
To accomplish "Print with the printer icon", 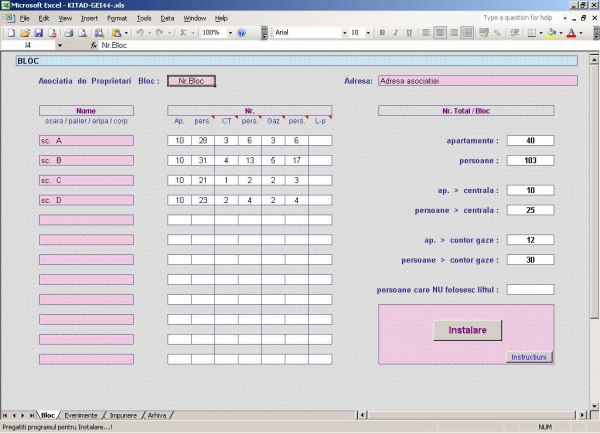I will tap(69, 33).
